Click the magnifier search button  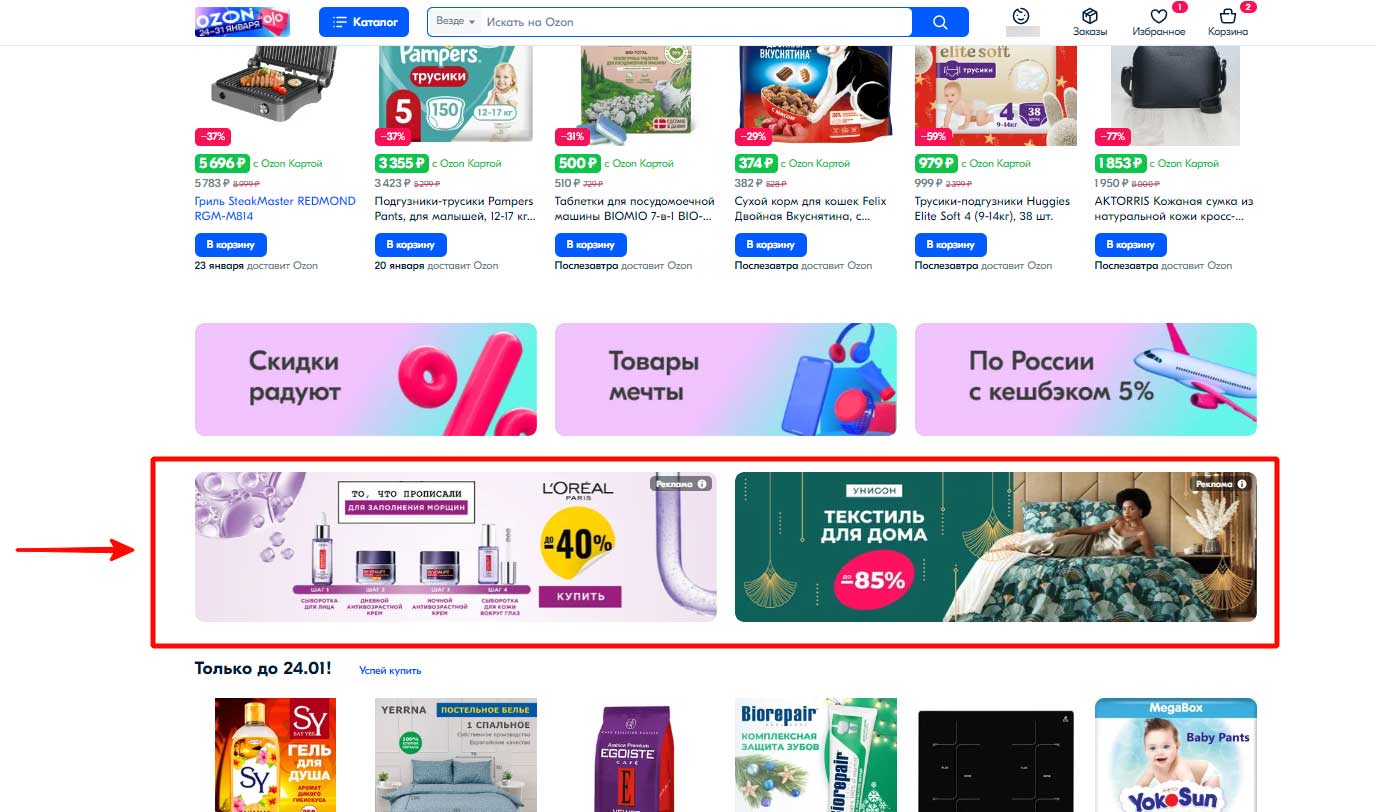tap(940, 21)
